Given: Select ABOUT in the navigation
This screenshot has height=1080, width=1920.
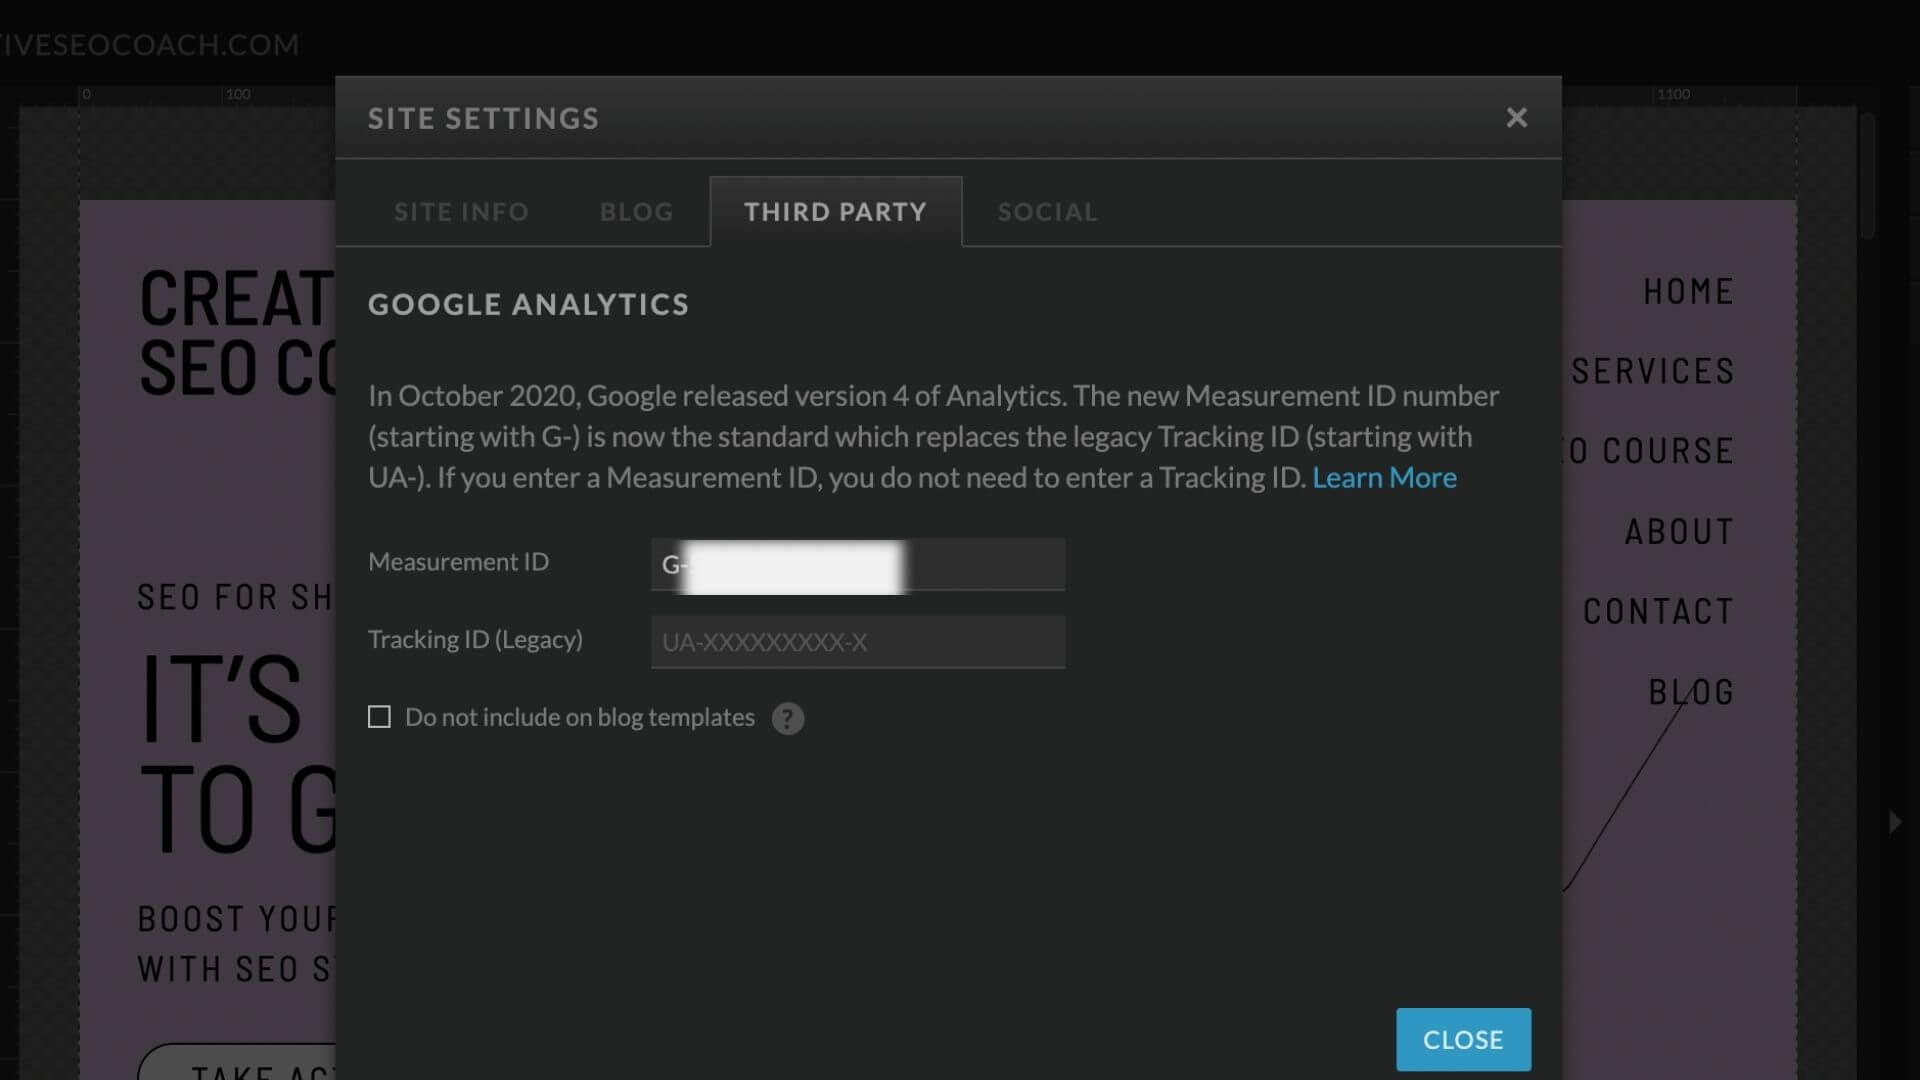Looking at the screenshot, I should tap(1678, 531).
